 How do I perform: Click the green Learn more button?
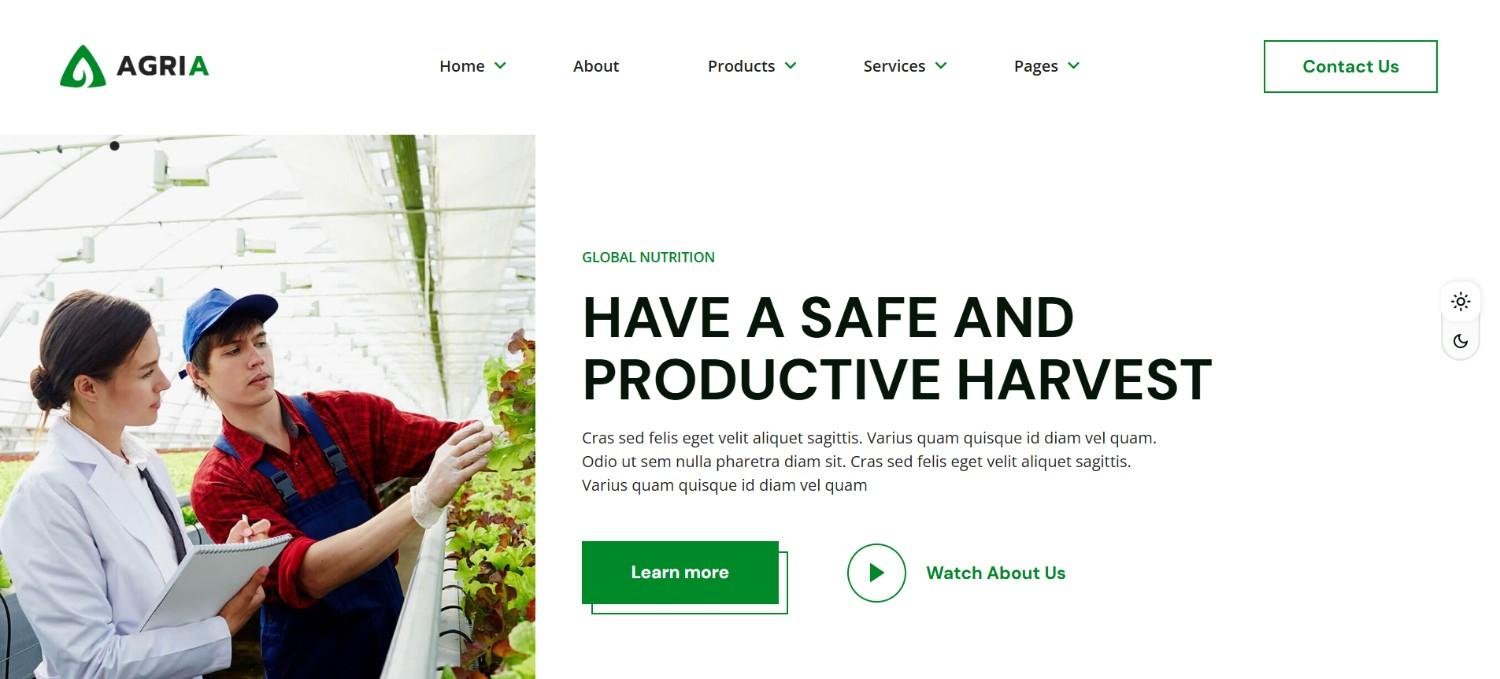680,572
